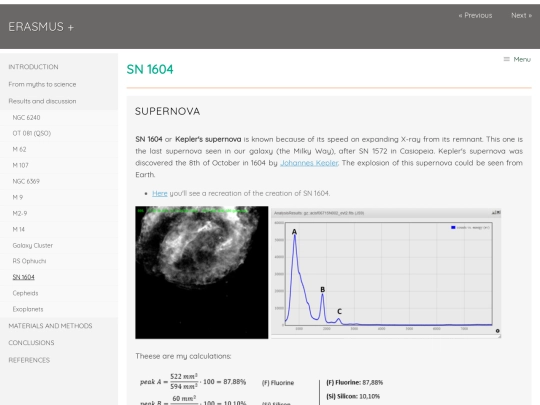This screenshot has height=405, width=540.
Task: Click the 'Here' recreation link
Action: [160, 194]
